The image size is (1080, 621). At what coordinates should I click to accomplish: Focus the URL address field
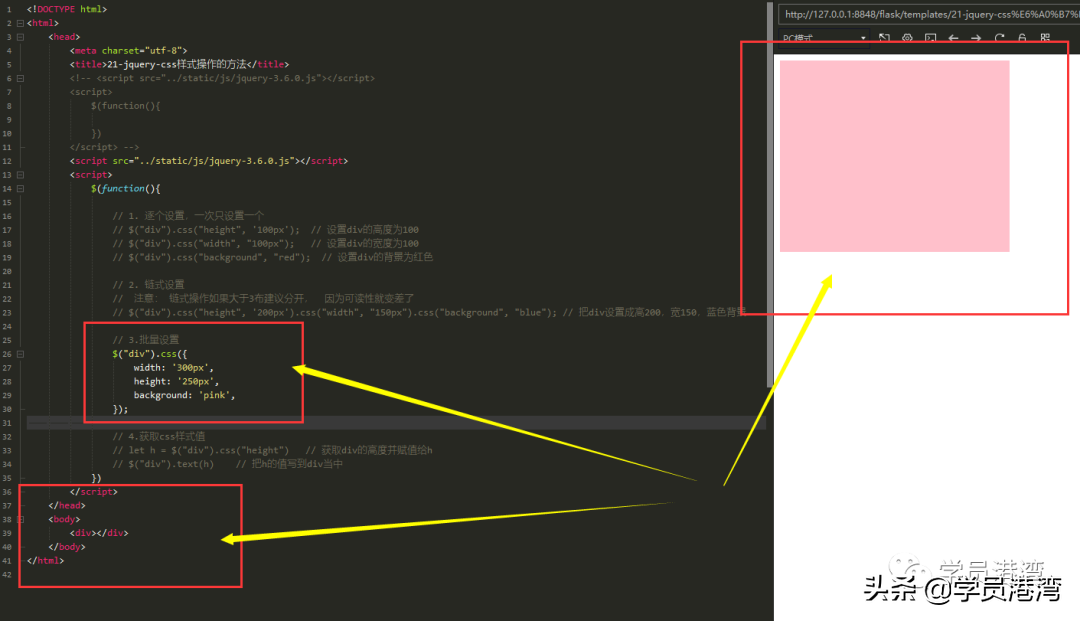(928, 14)
